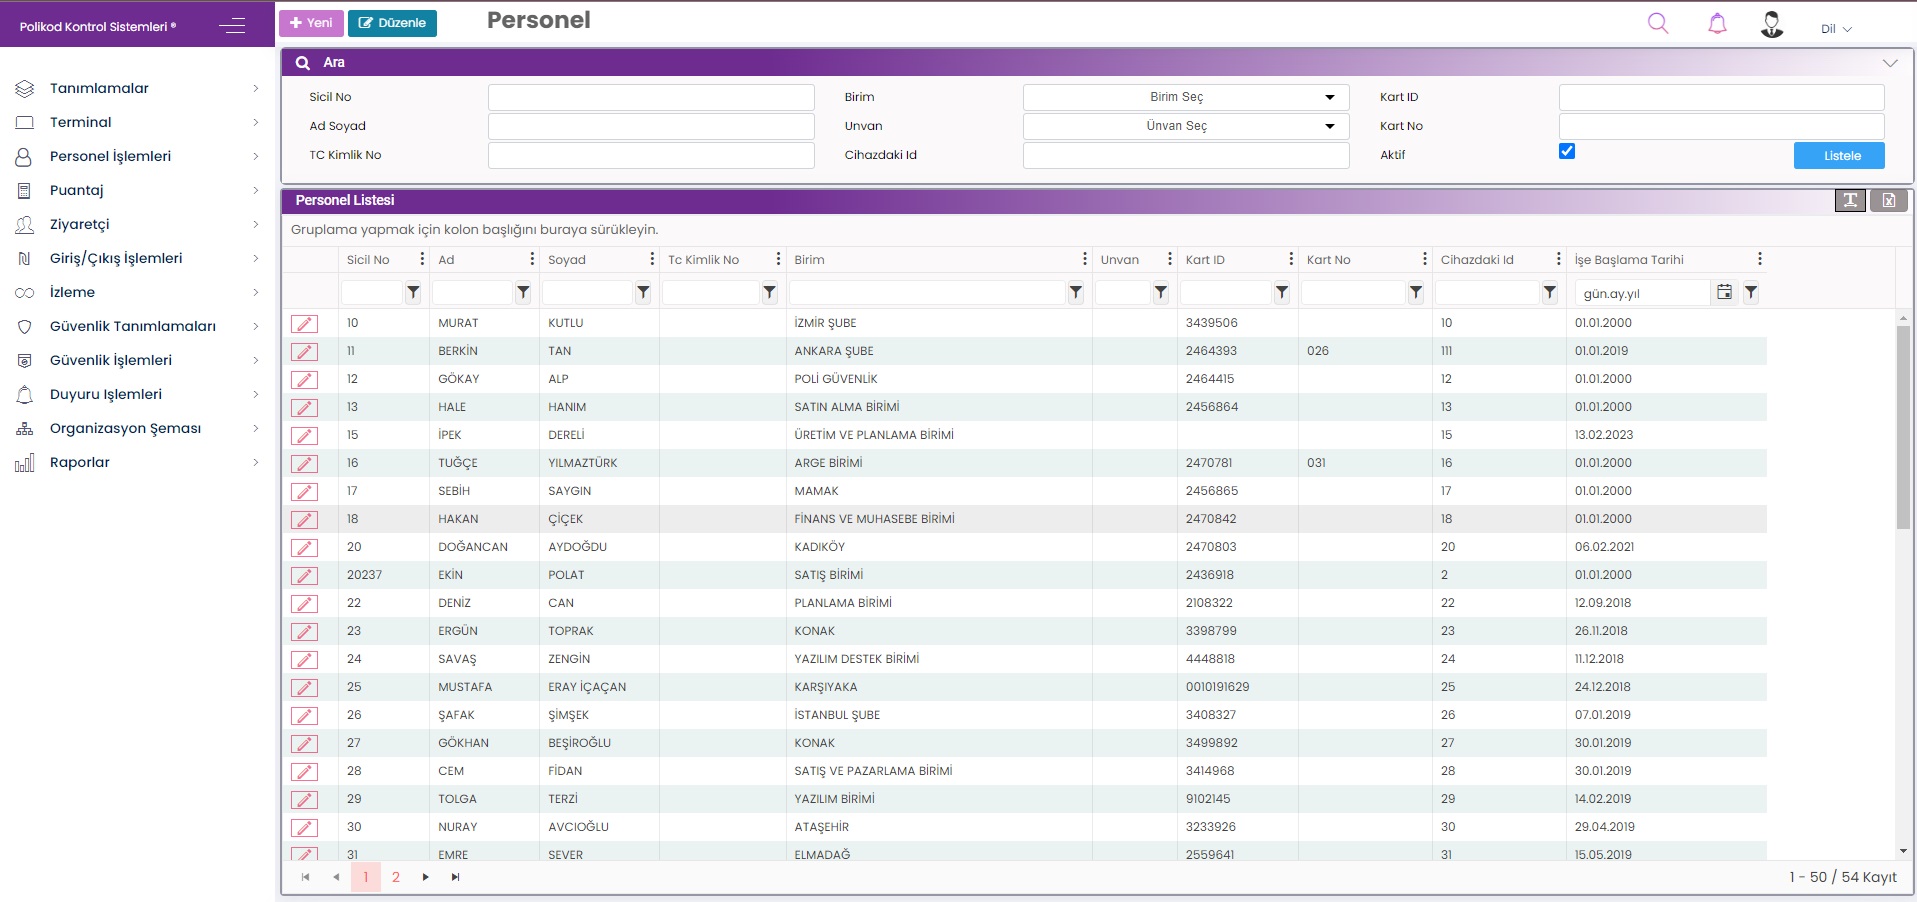This screenshot has height=902, width=1917.
Task: Expand Tanımlamalar menu
Action: 137,88
